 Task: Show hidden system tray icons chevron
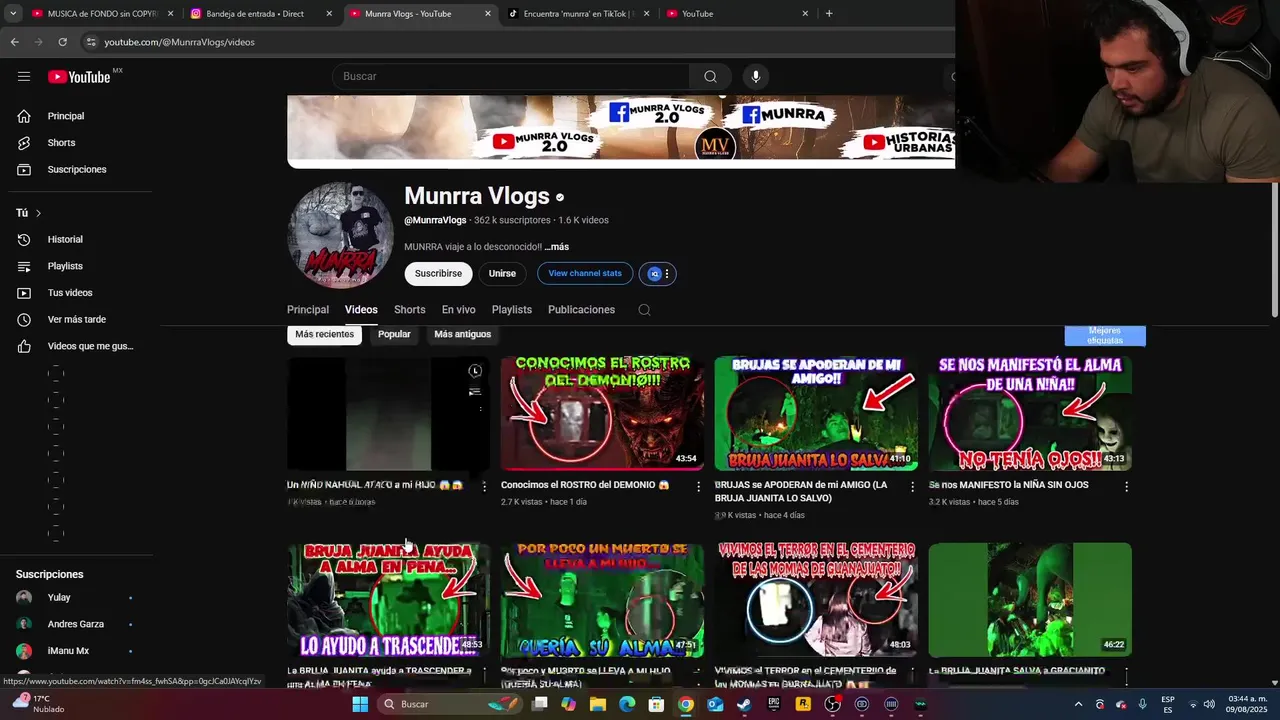point(1078,704)
